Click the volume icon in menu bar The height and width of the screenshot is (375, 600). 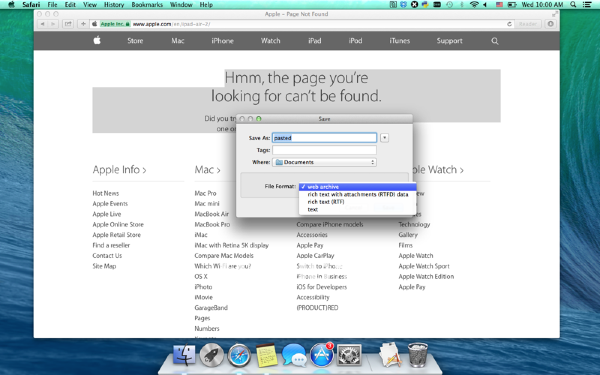point(485,5)
